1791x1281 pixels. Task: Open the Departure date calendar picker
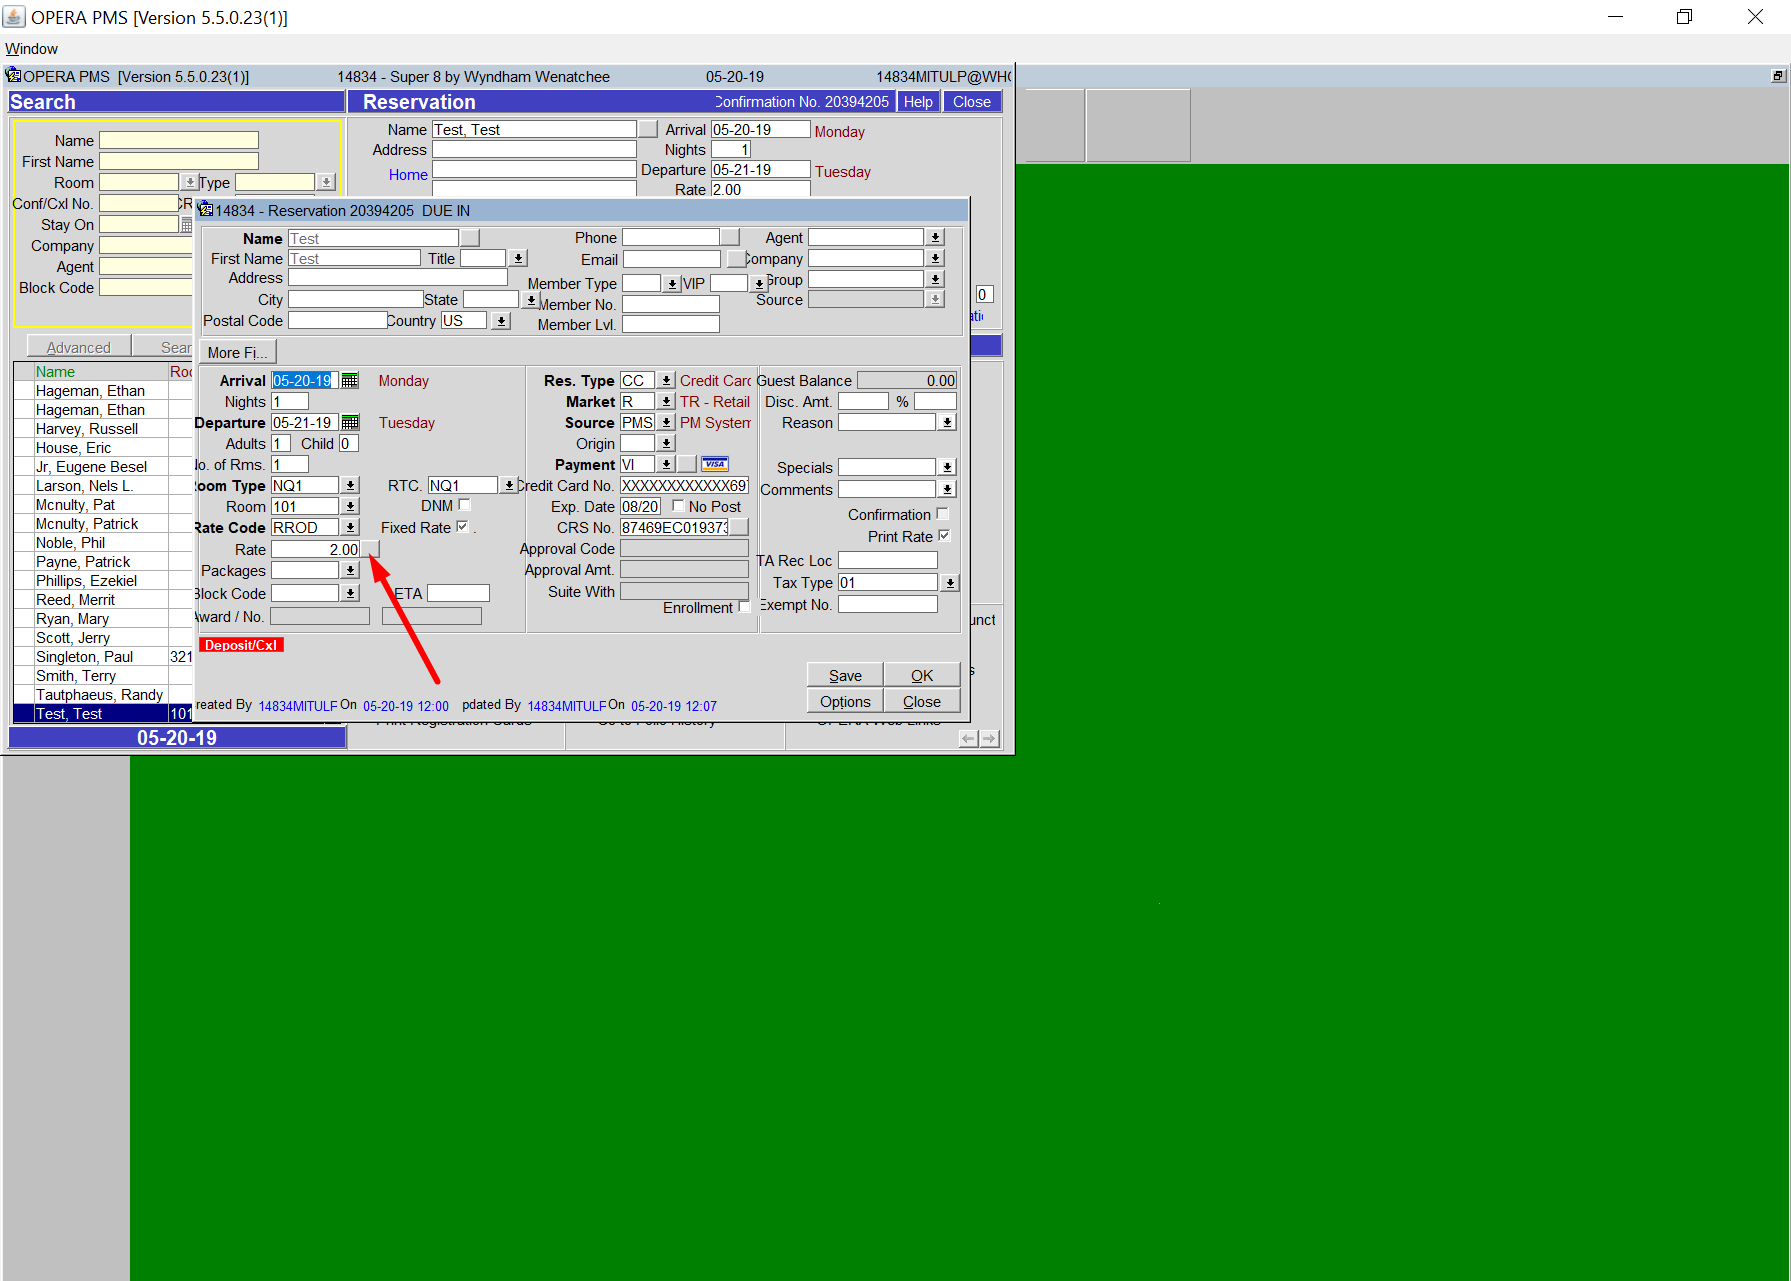[350, 422]
